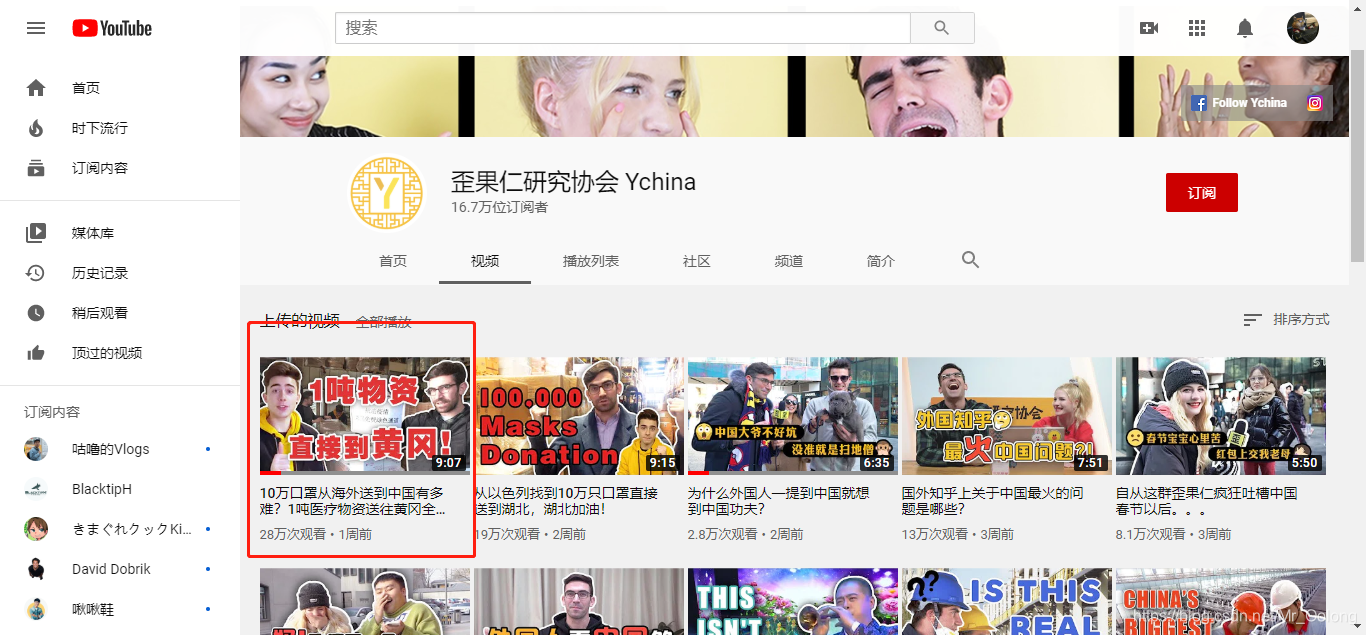Click the search magnifier button
Image resolution: width=1366 pixels, height=635 pixels.
(x=942, y=28)
